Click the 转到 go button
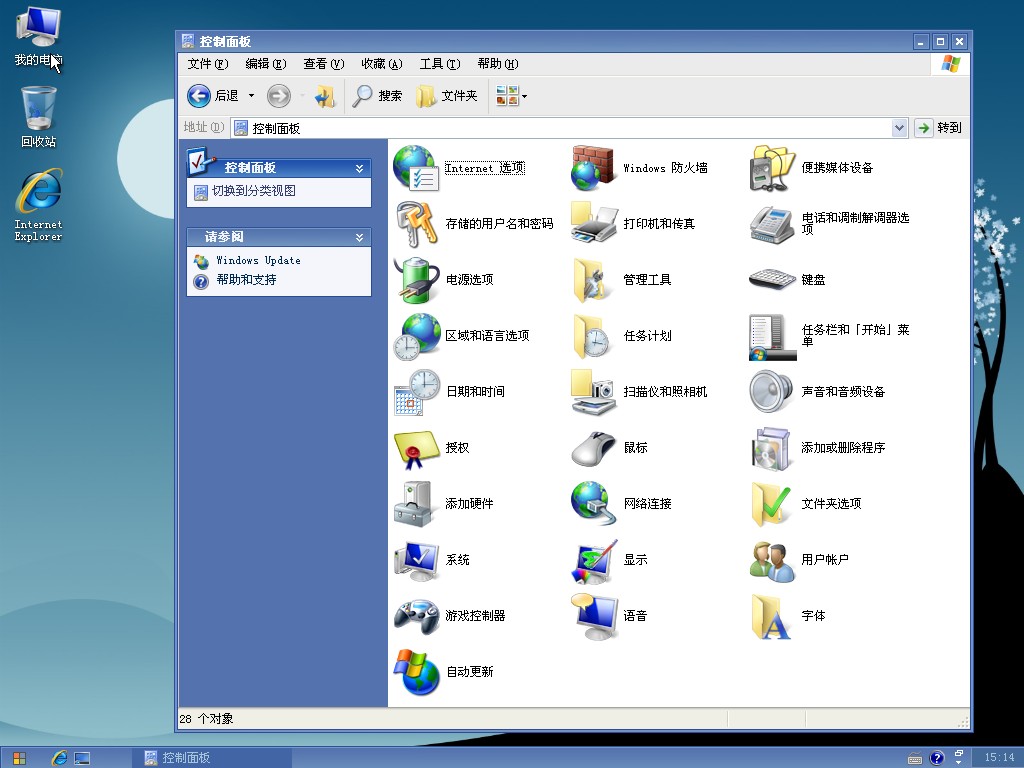This screenshot has height=768, width=1024. tap(938, 128)
